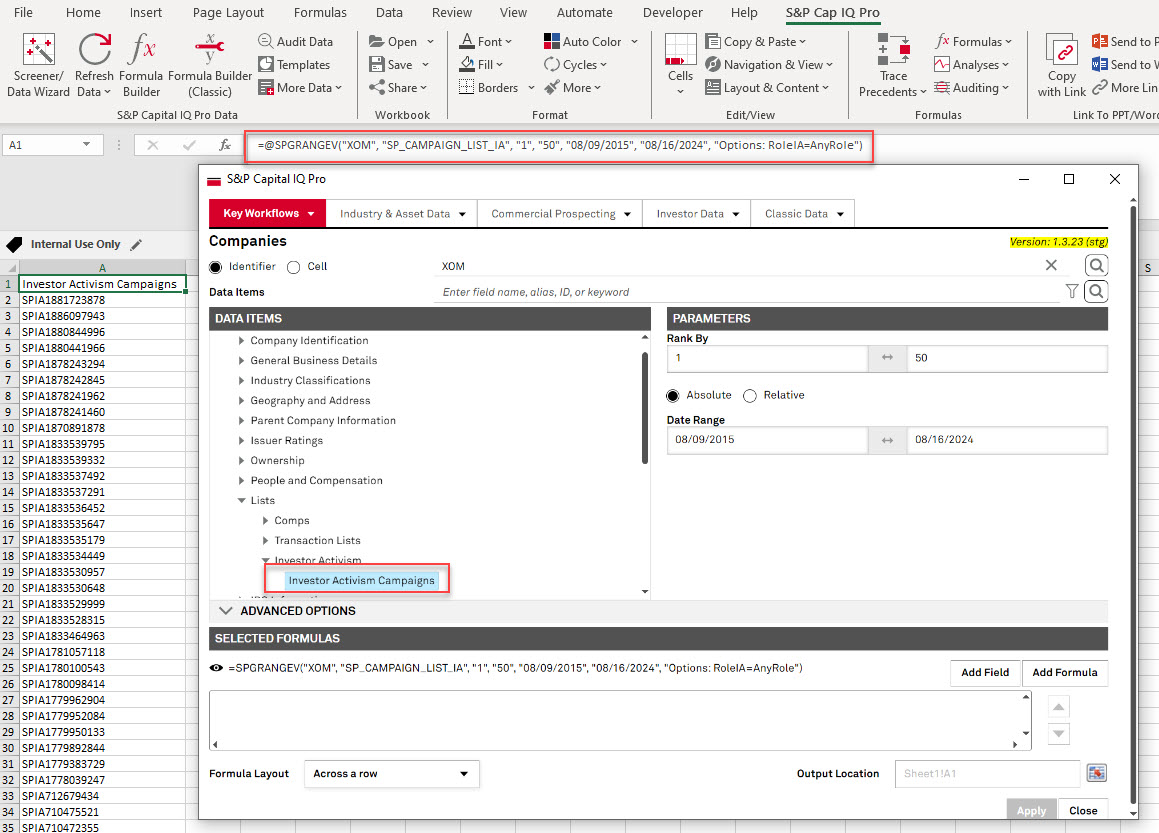The width and height of the screenshot is (1159, 833).
Task: Open the Industry & Asset Data dropdown
Action: (402, 214)
